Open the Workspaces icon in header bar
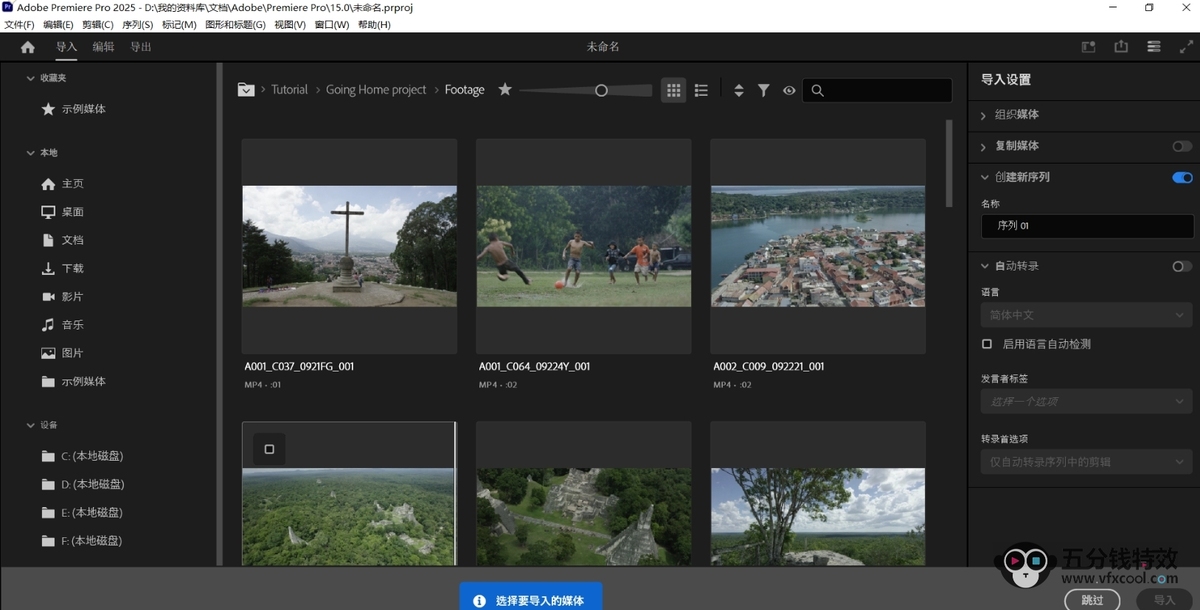The image size is (1200, 610). (x=1089, y=47)
